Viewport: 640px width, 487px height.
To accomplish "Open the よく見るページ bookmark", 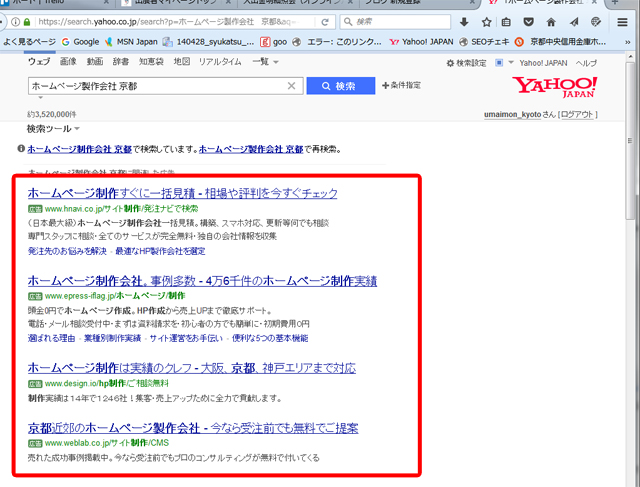I will 29,42.
